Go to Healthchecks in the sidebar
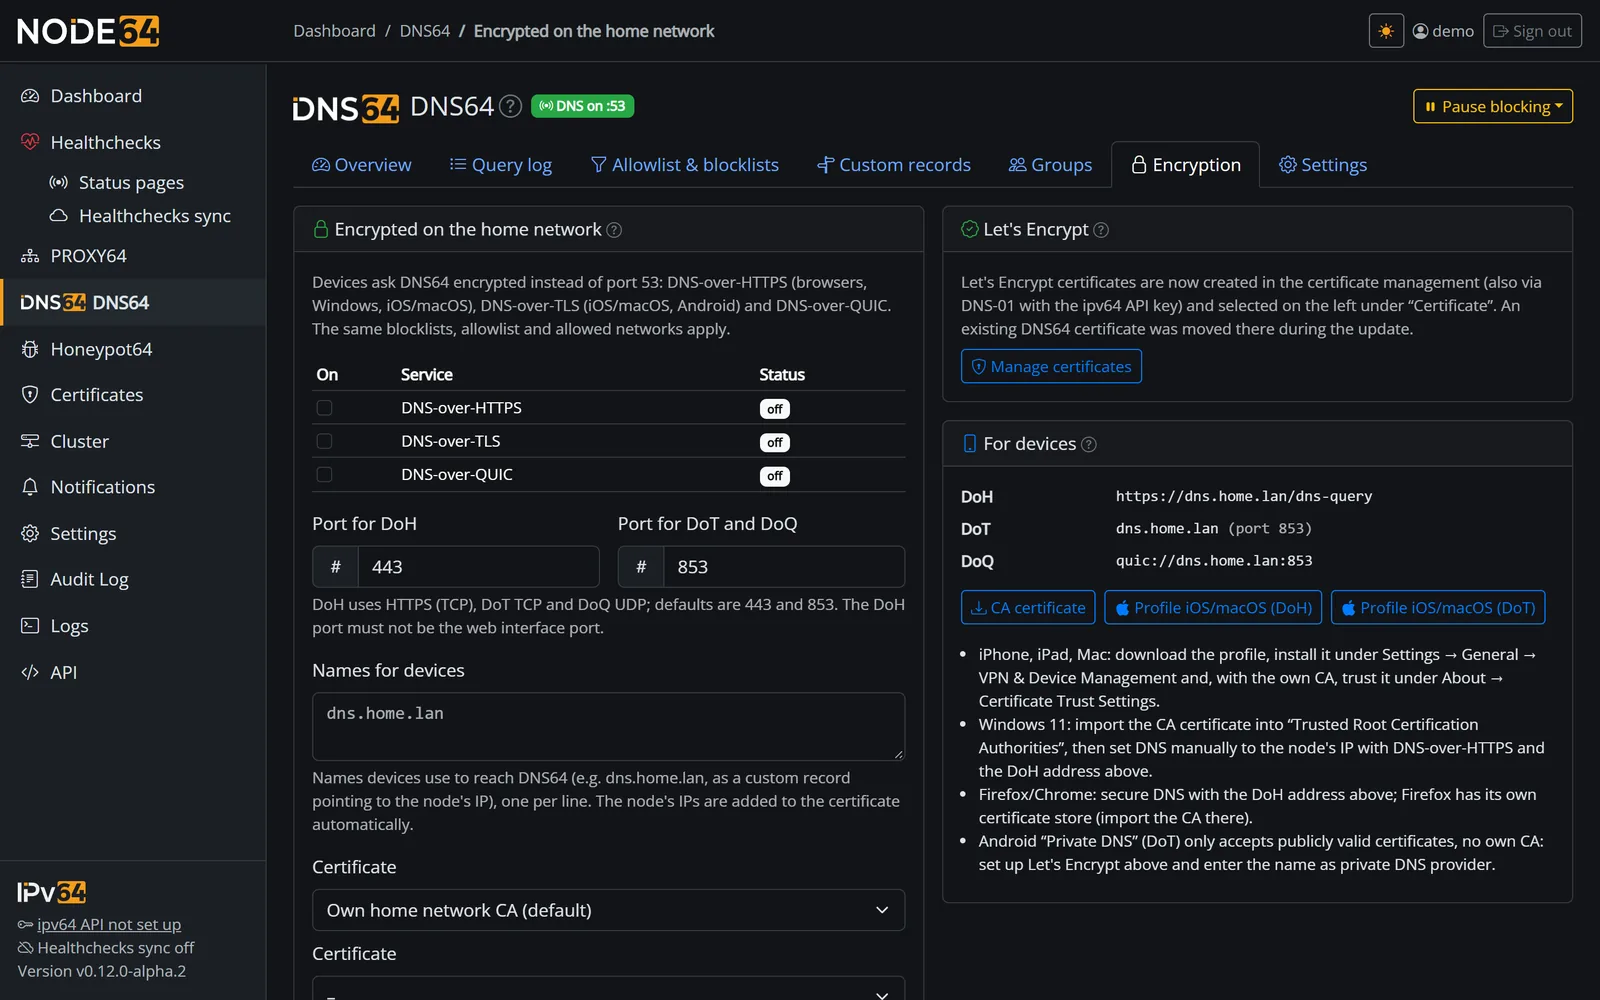 point(133,142)
